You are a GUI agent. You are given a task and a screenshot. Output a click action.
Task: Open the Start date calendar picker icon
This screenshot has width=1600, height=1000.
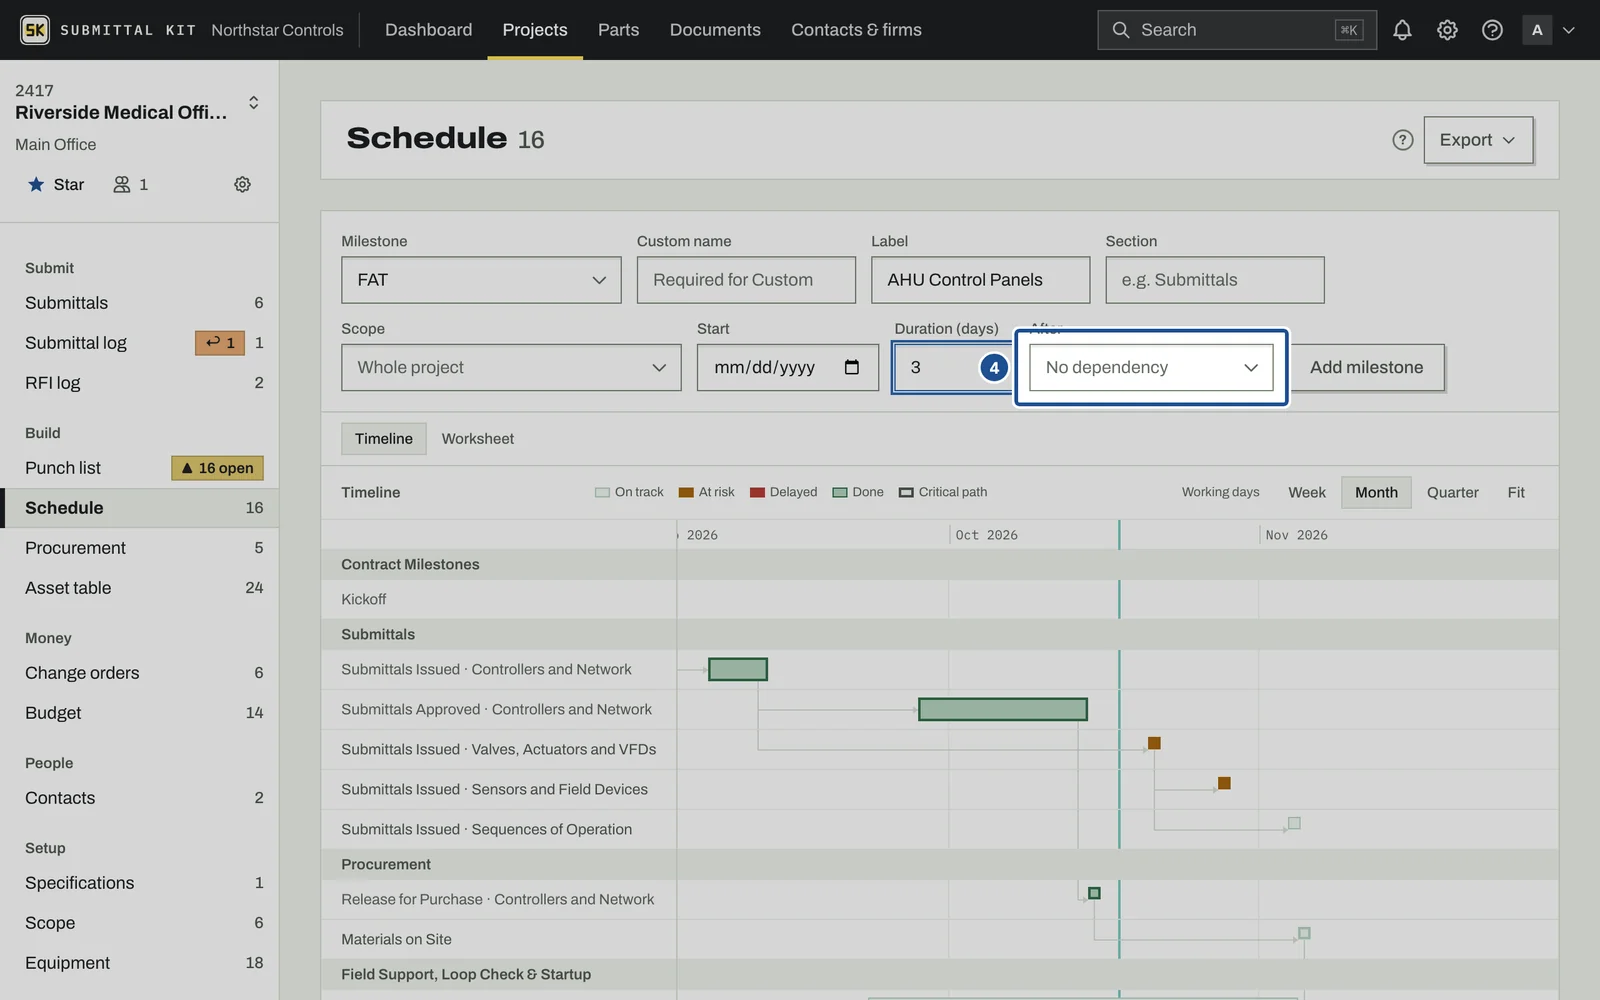852,367
